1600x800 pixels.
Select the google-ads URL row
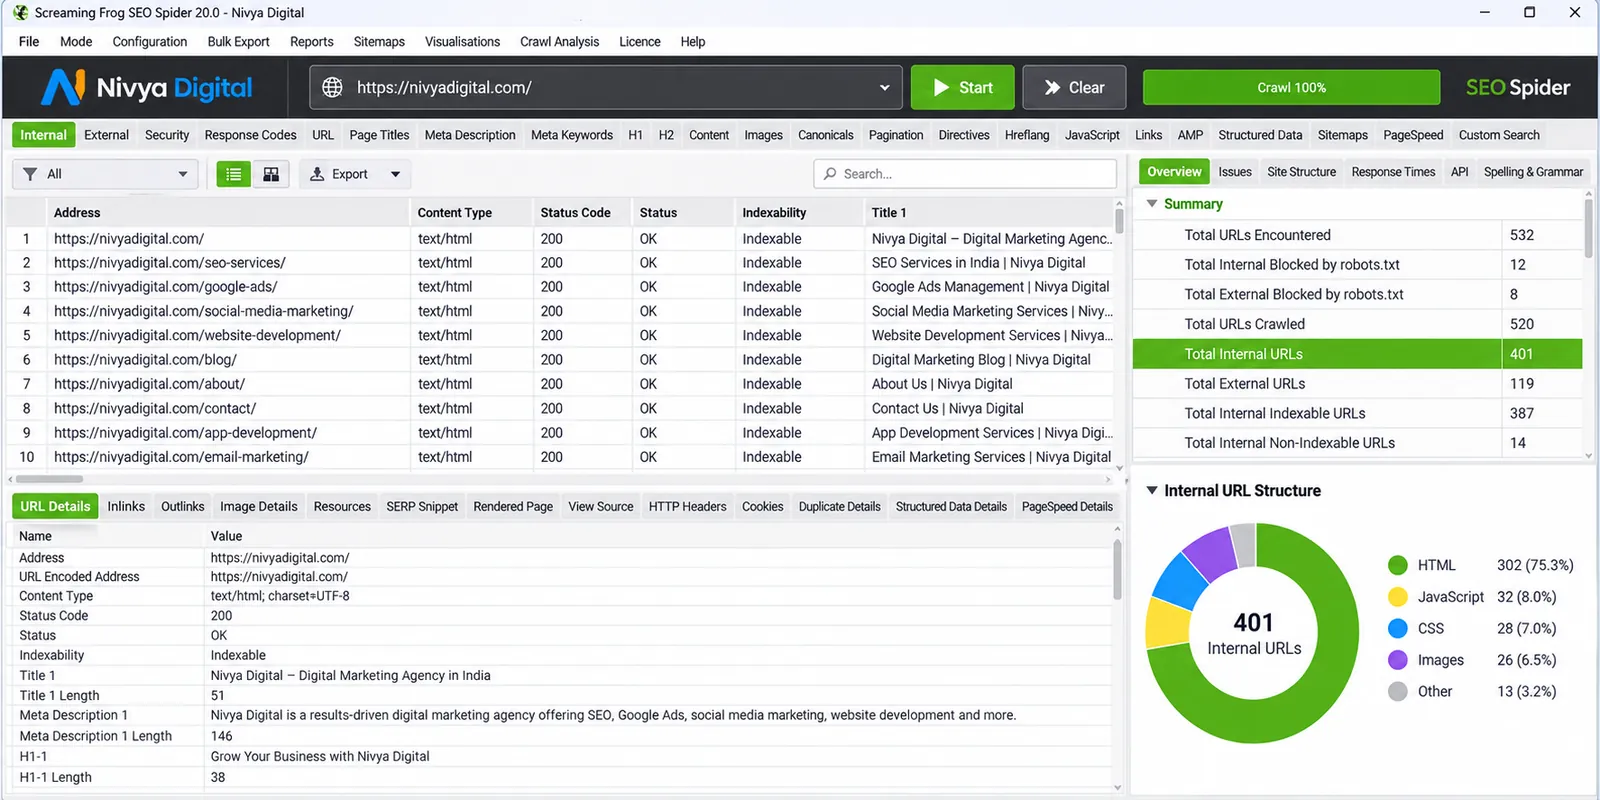pos(560,287)
